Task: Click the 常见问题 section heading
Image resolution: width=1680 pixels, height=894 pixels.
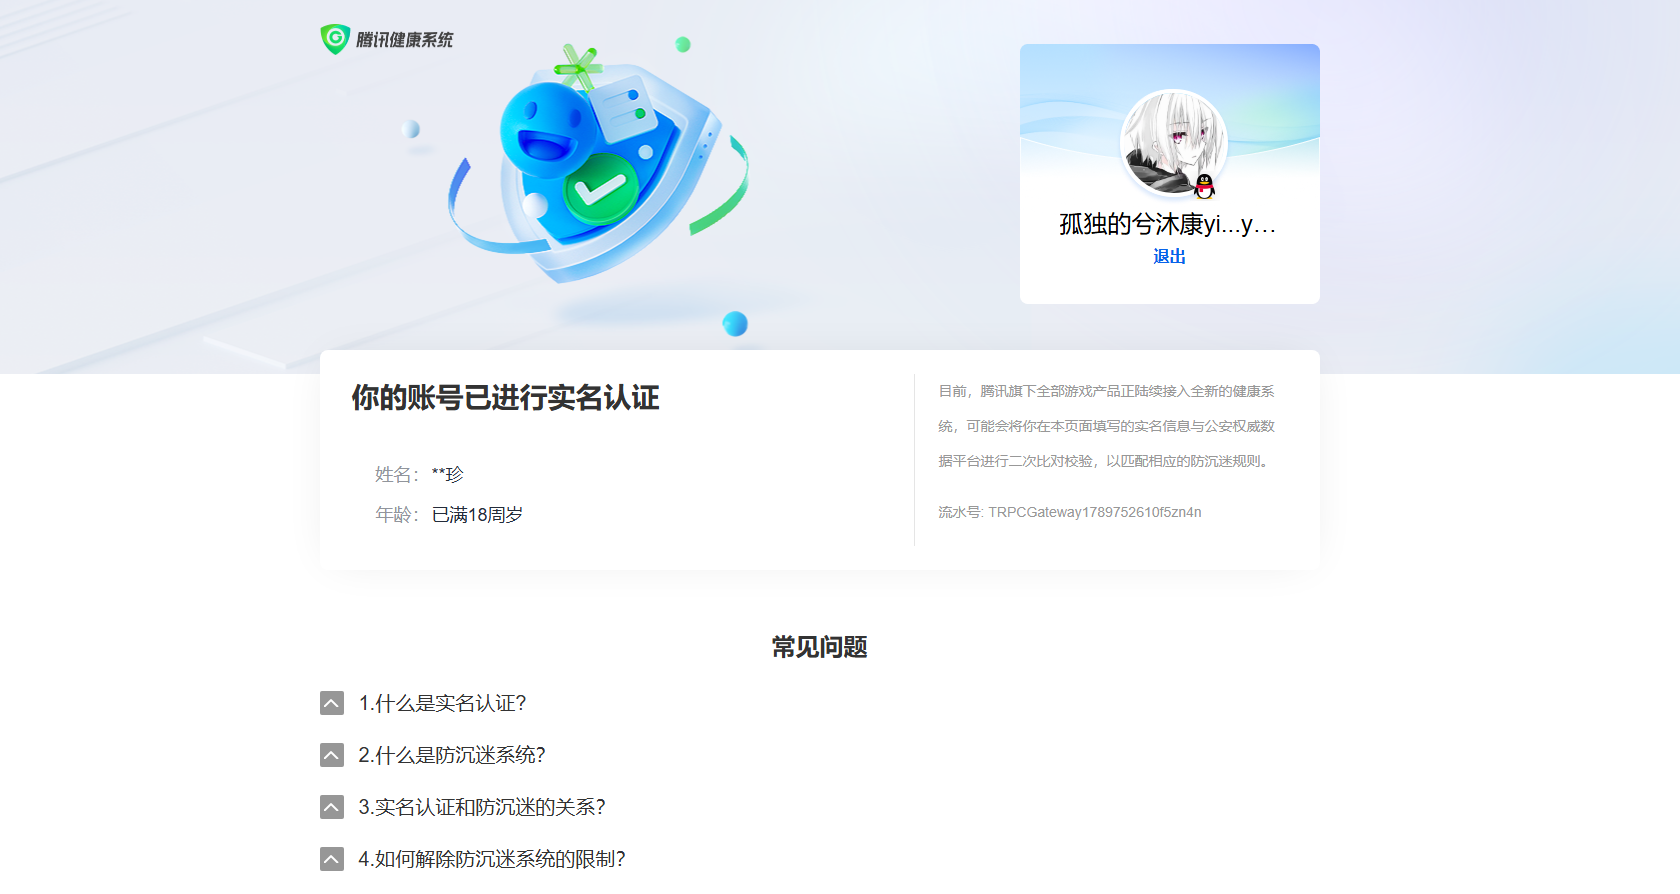Action: click(820, 647)
